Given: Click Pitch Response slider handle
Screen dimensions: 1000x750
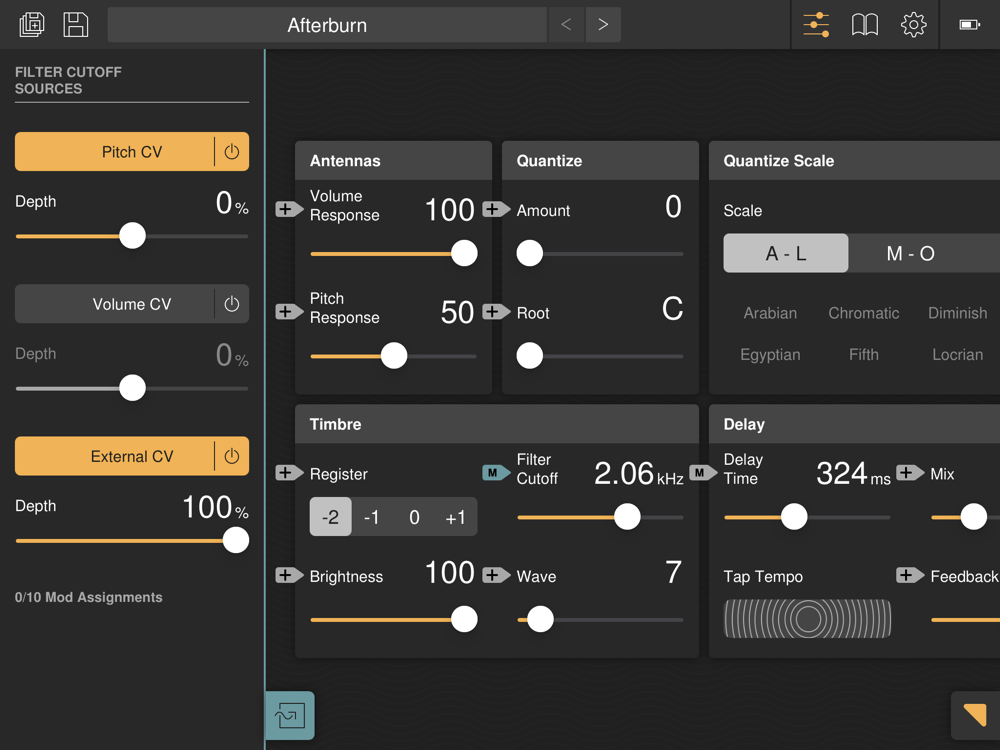Looking at the screenshot, I should point(394,356).
